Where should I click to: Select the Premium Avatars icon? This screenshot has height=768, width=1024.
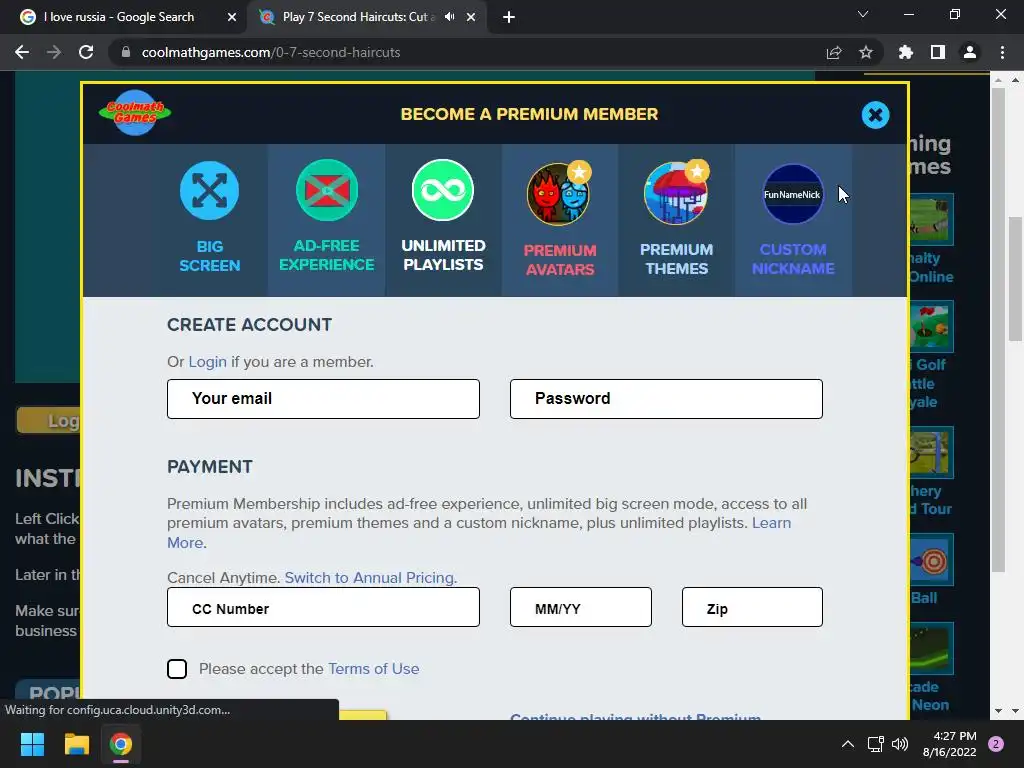(x=559, y=193)
